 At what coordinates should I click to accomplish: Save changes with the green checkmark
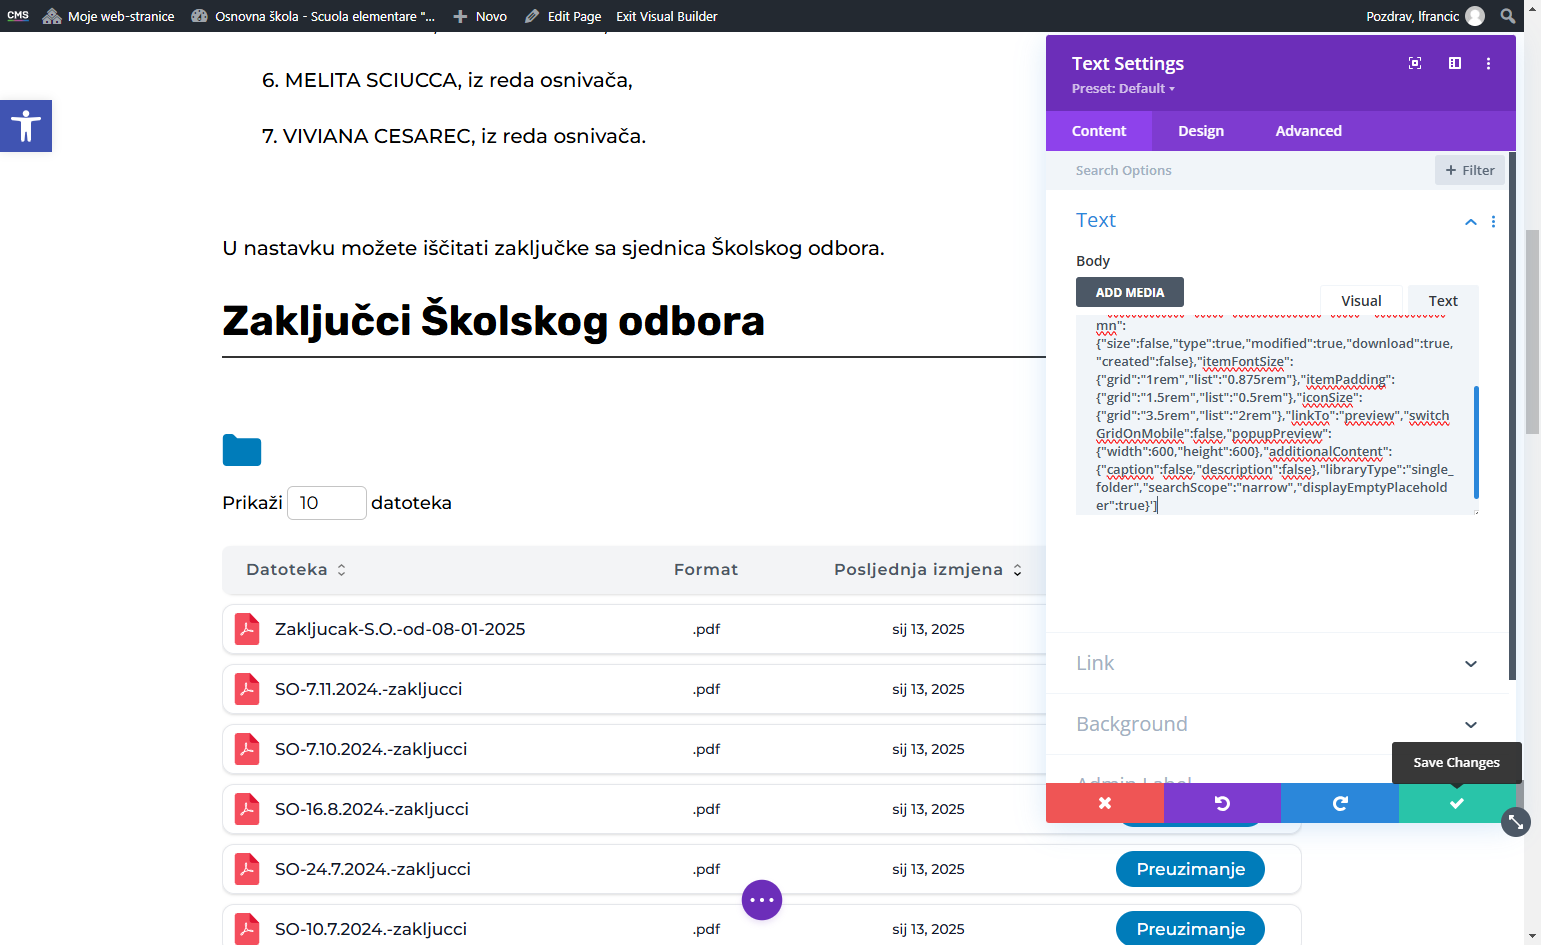point(1457,803)
